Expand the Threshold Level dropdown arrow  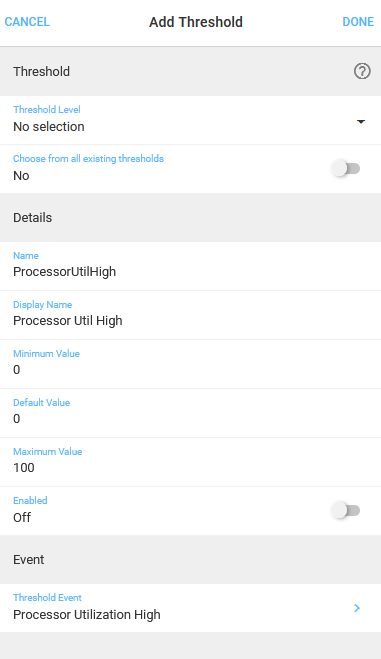pos(361,122)
